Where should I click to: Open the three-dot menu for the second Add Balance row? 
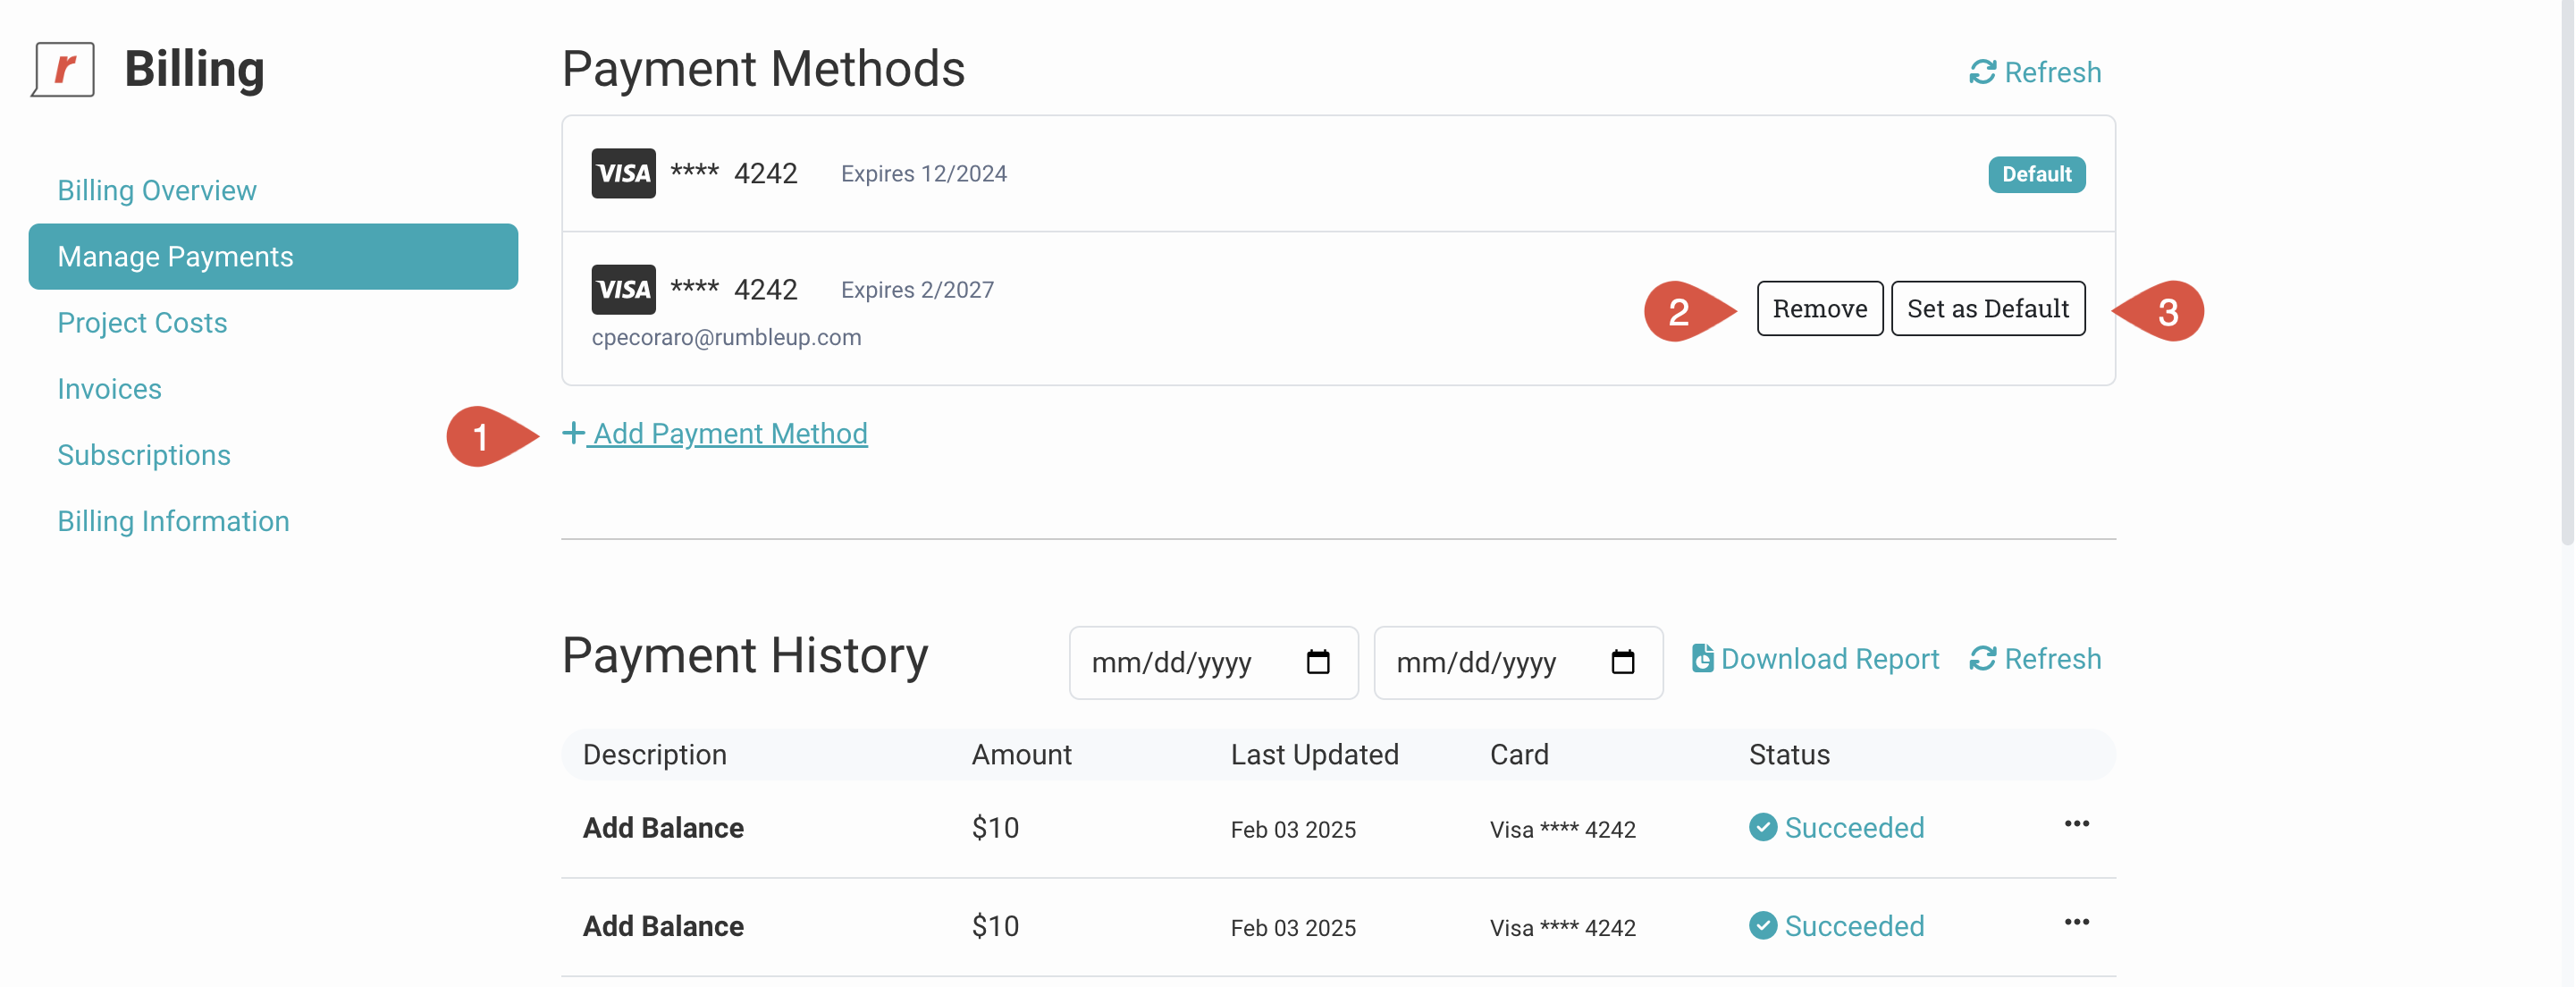coord(2076,921)
